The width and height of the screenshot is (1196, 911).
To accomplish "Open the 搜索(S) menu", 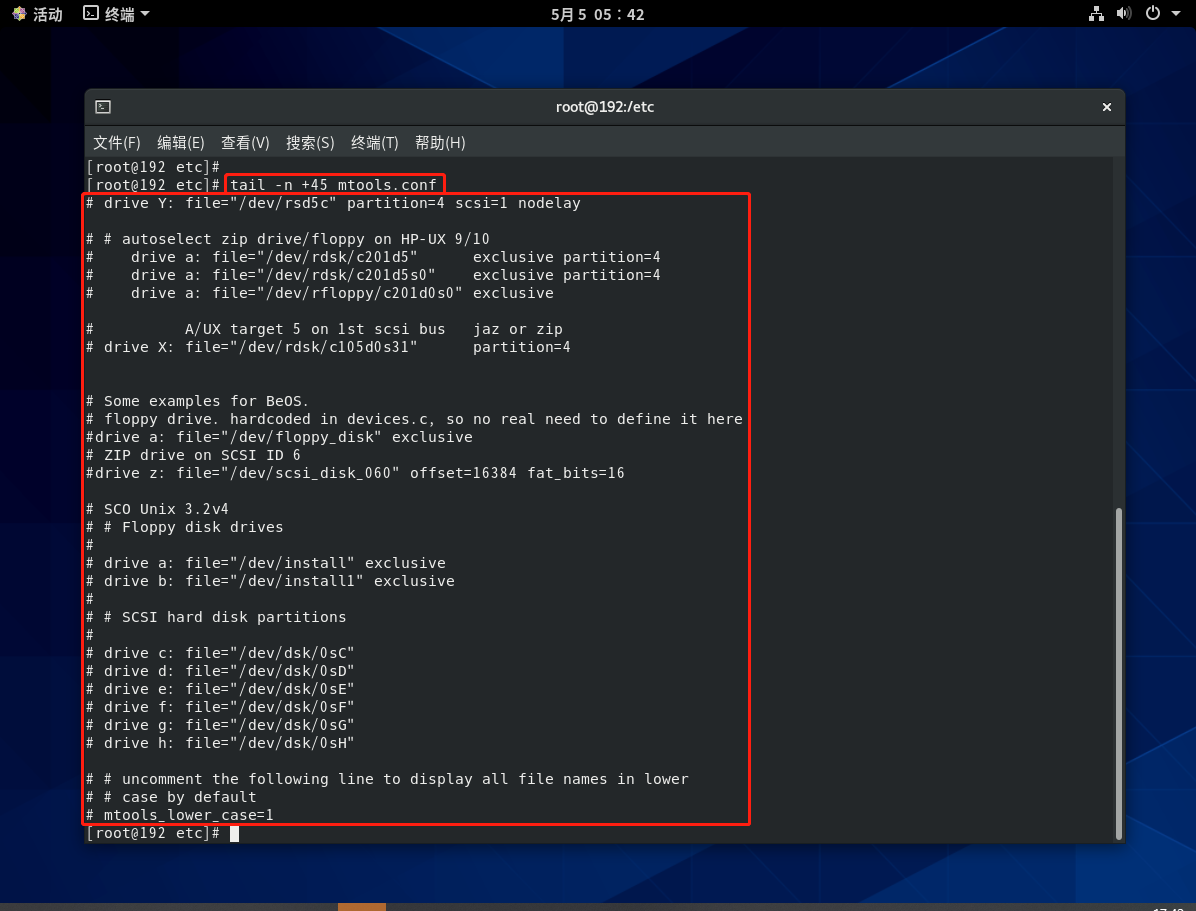I will (x=310, y=143).
